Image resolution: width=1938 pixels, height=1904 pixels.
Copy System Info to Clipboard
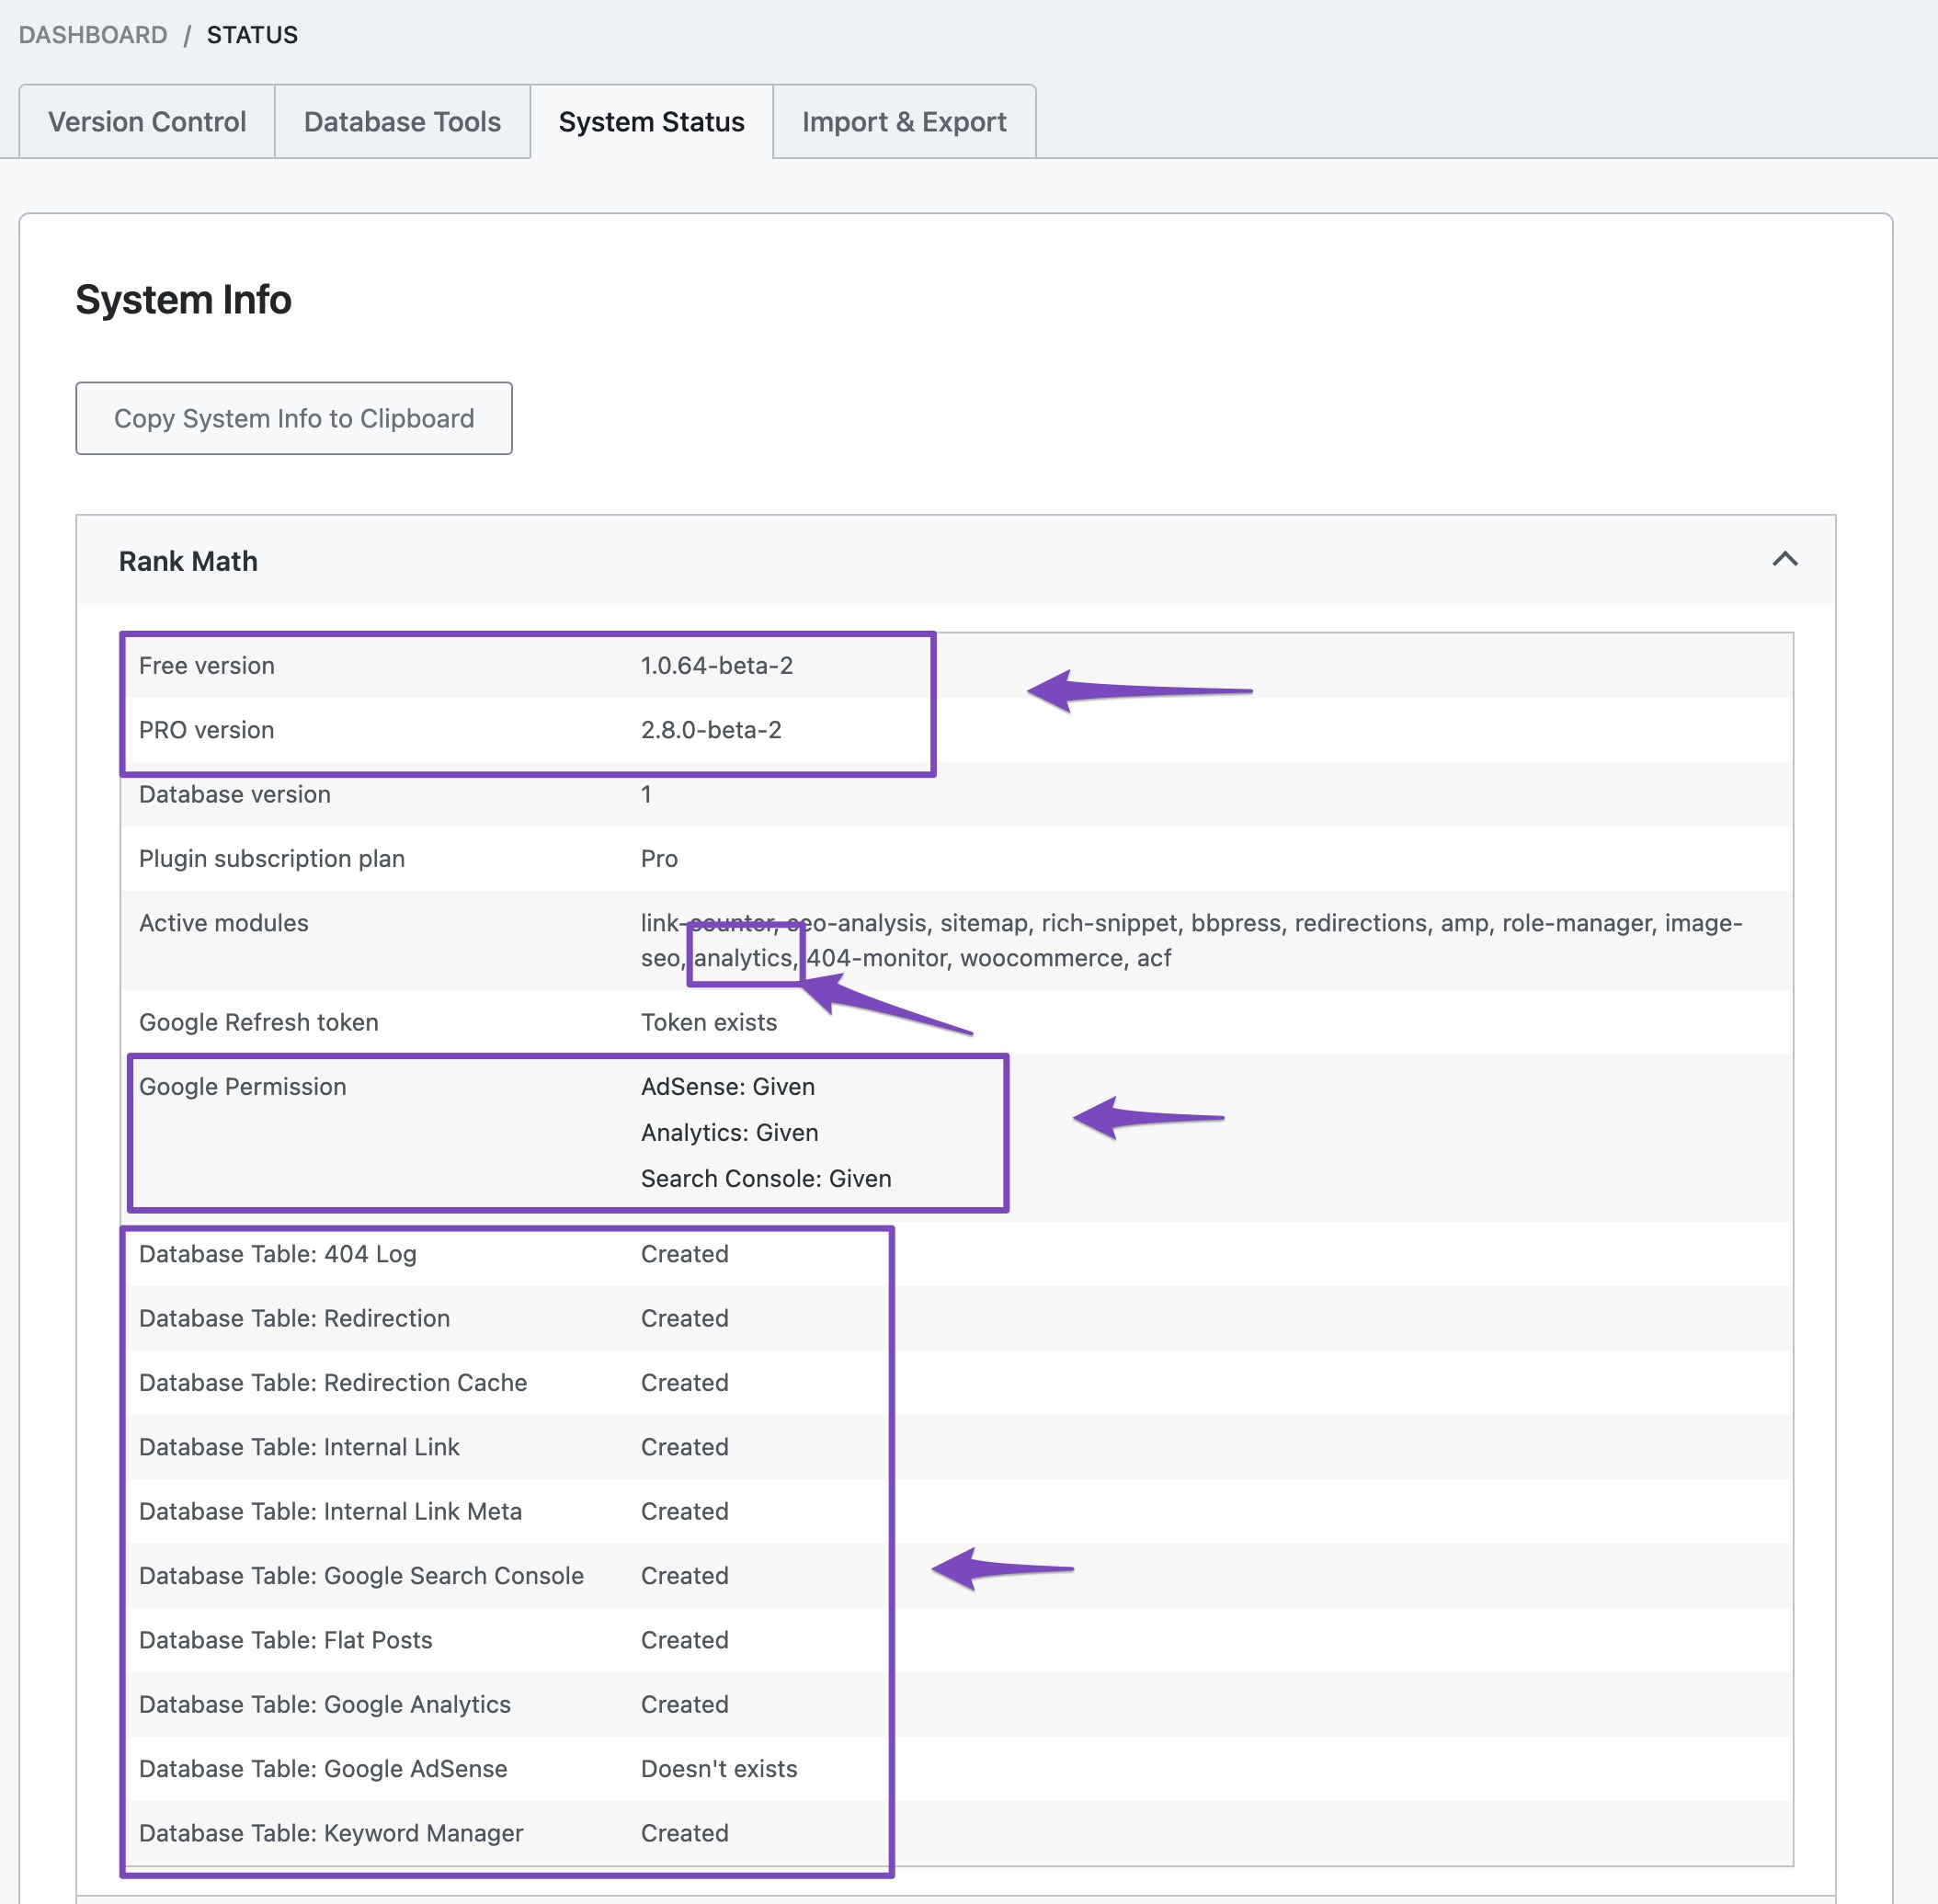tap(294, 418)
